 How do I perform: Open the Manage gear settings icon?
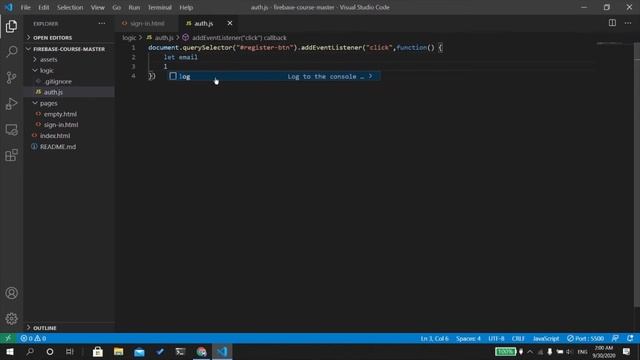(x=11, y=318)
